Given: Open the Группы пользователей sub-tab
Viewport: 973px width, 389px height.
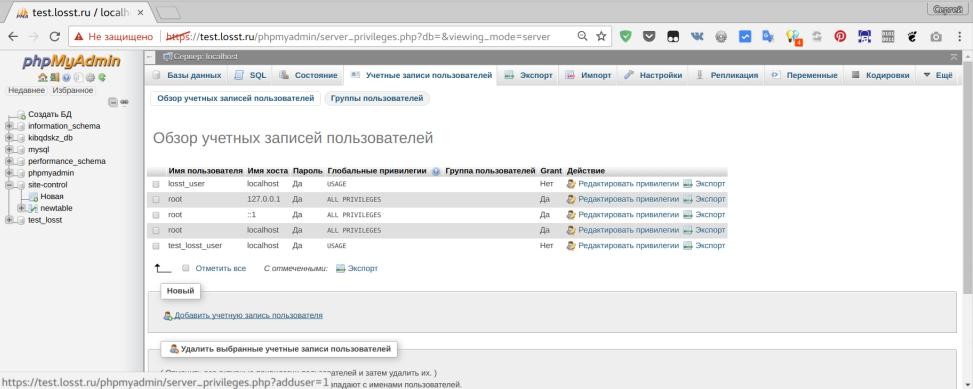Looking at the screenshot, I should [x=377, y=98].
